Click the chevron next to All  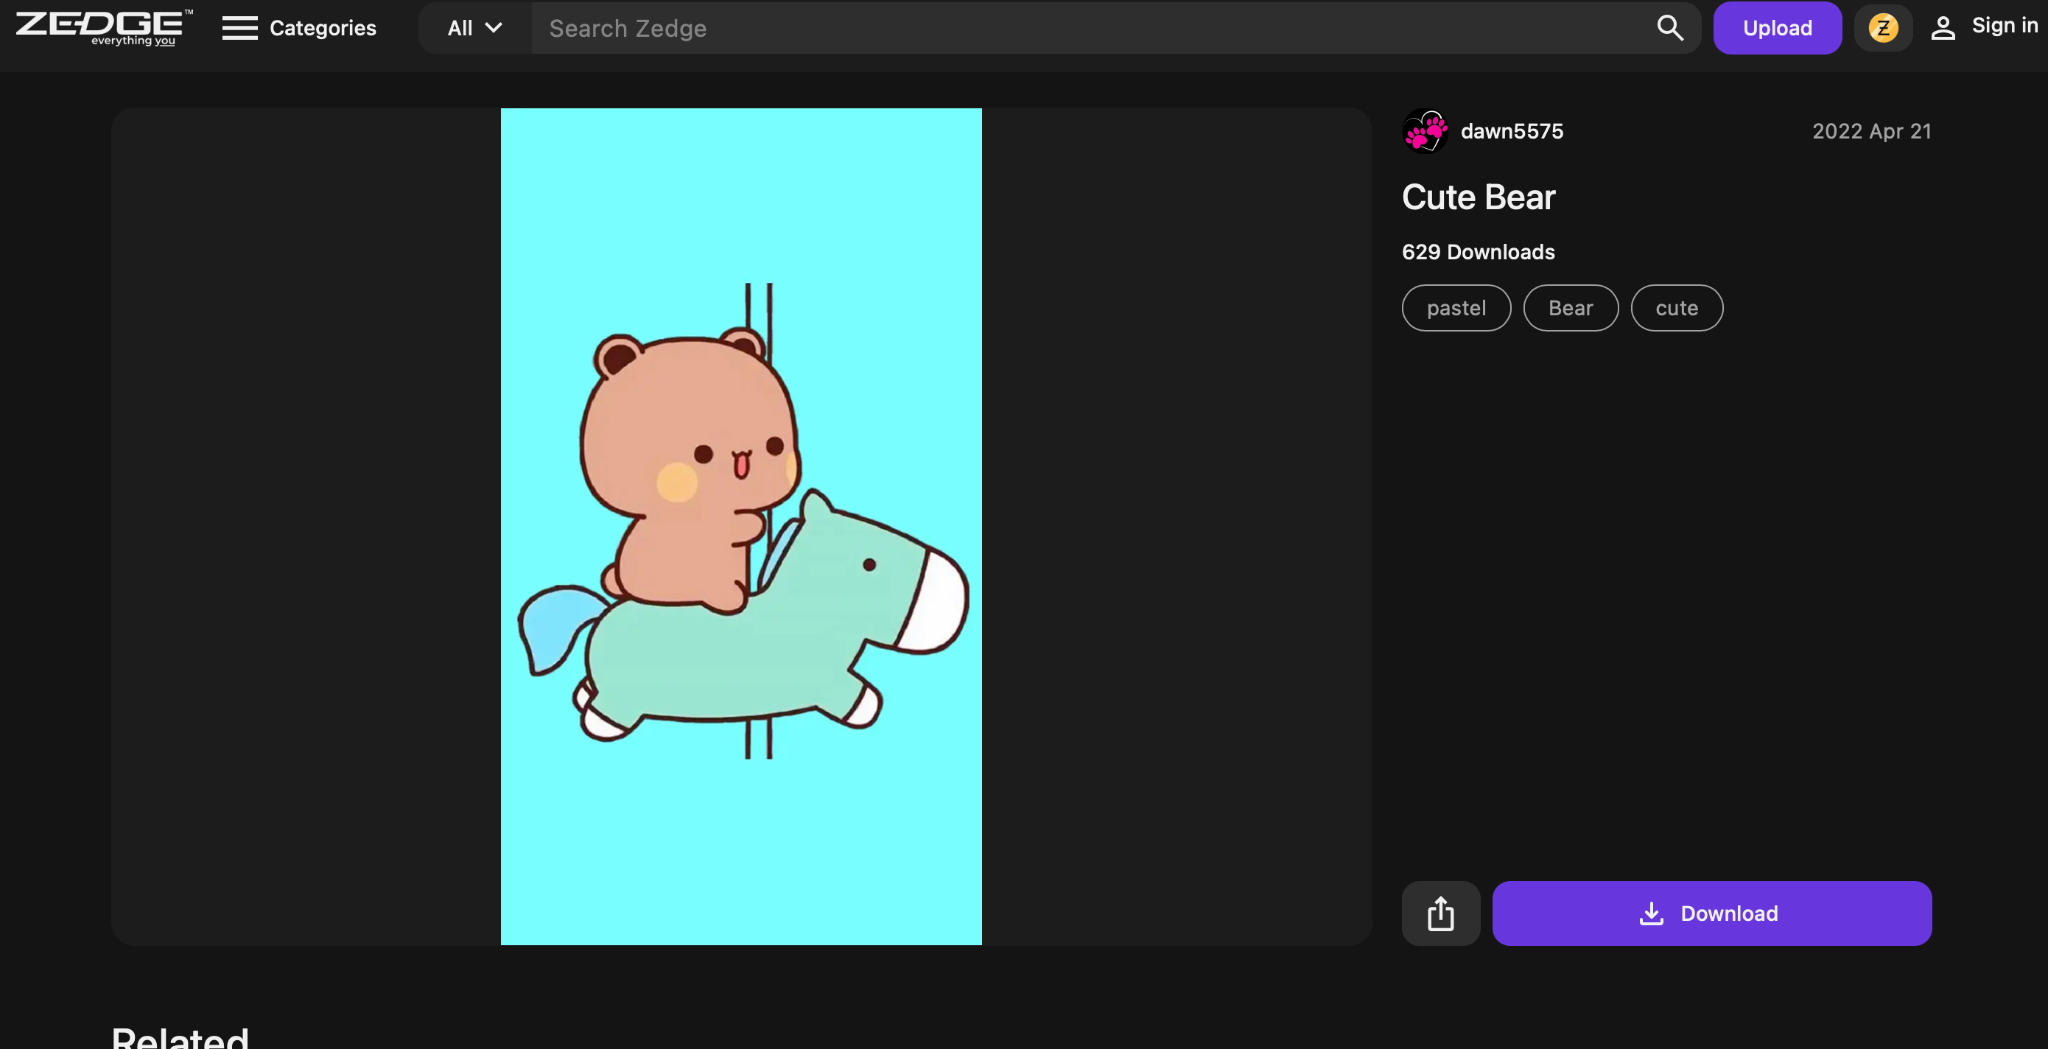(x=494, y=28)
